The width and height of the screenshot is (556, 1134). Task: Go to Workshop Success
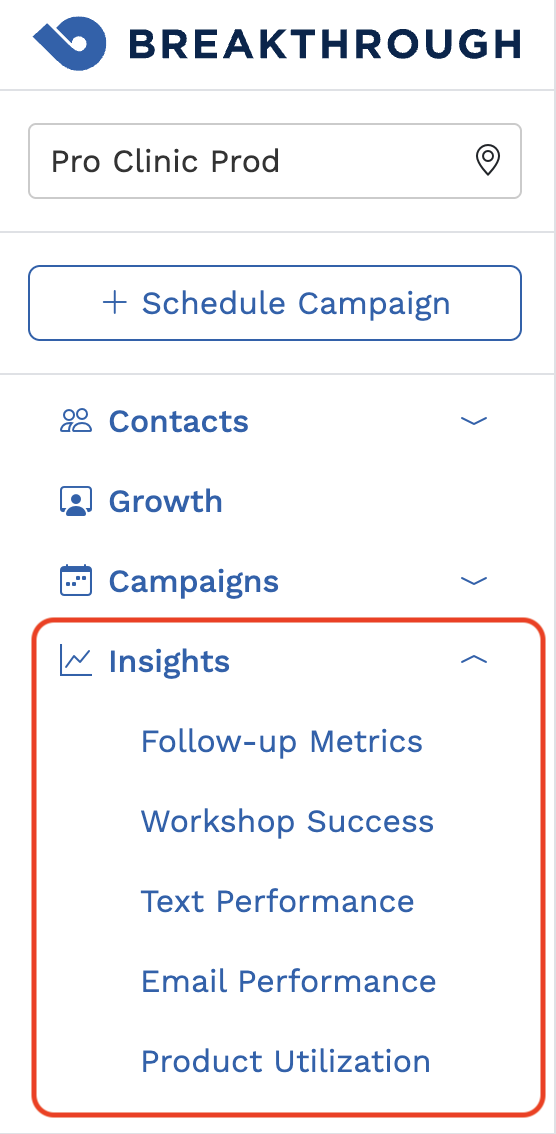[x=287, y=822]
